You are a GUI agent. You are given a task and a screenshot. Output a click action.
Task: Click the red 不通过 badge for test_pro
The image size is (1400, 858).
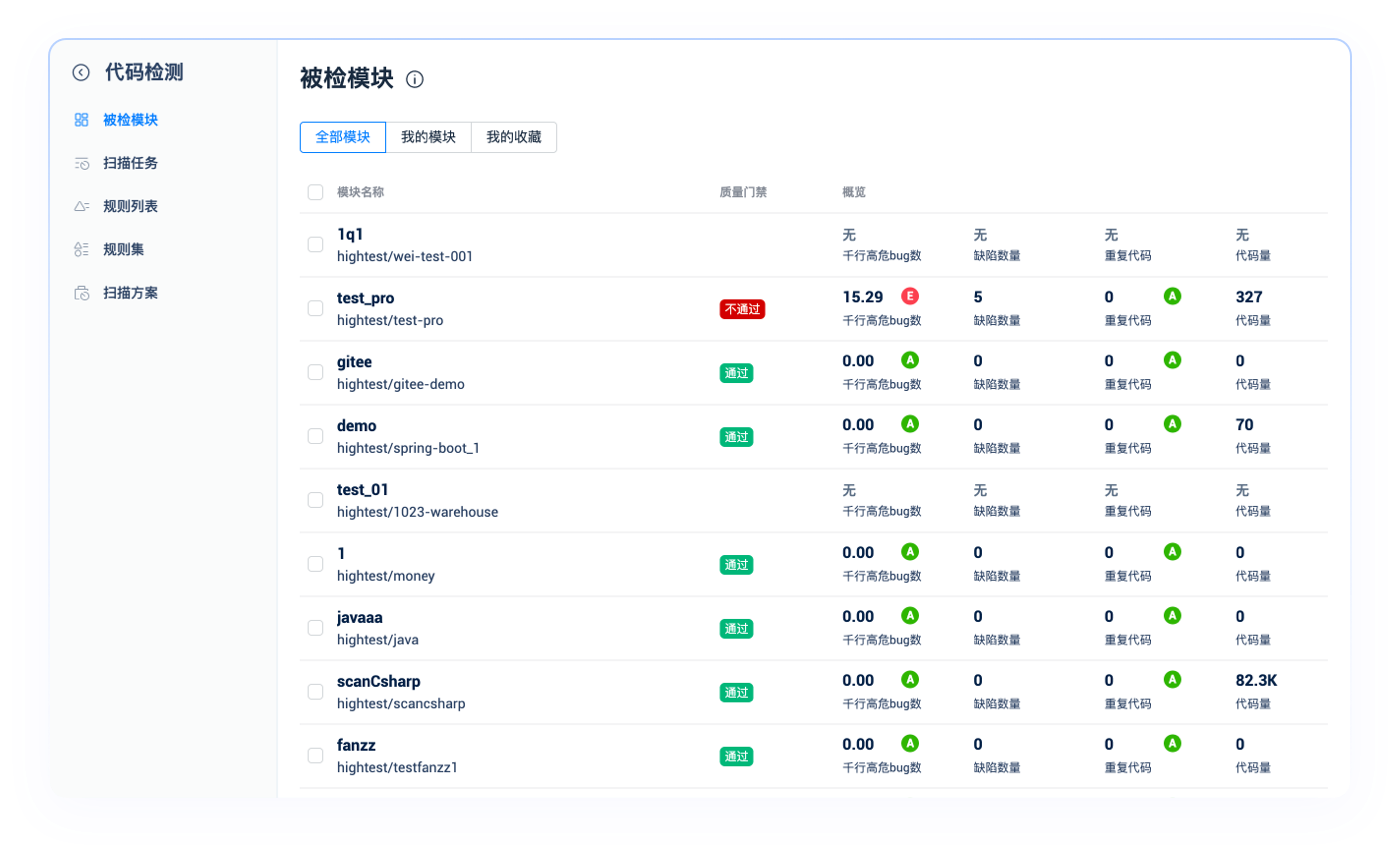742,309
